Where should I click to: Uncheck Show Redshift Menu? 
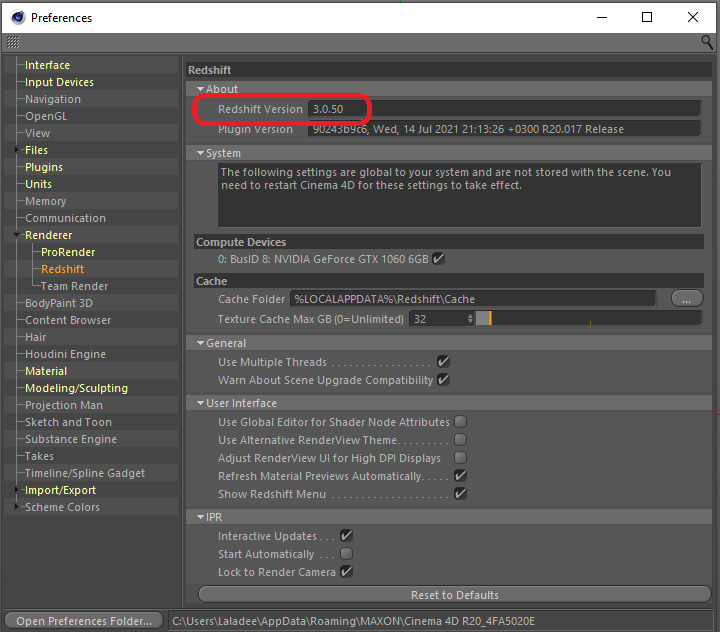point(460,493)
